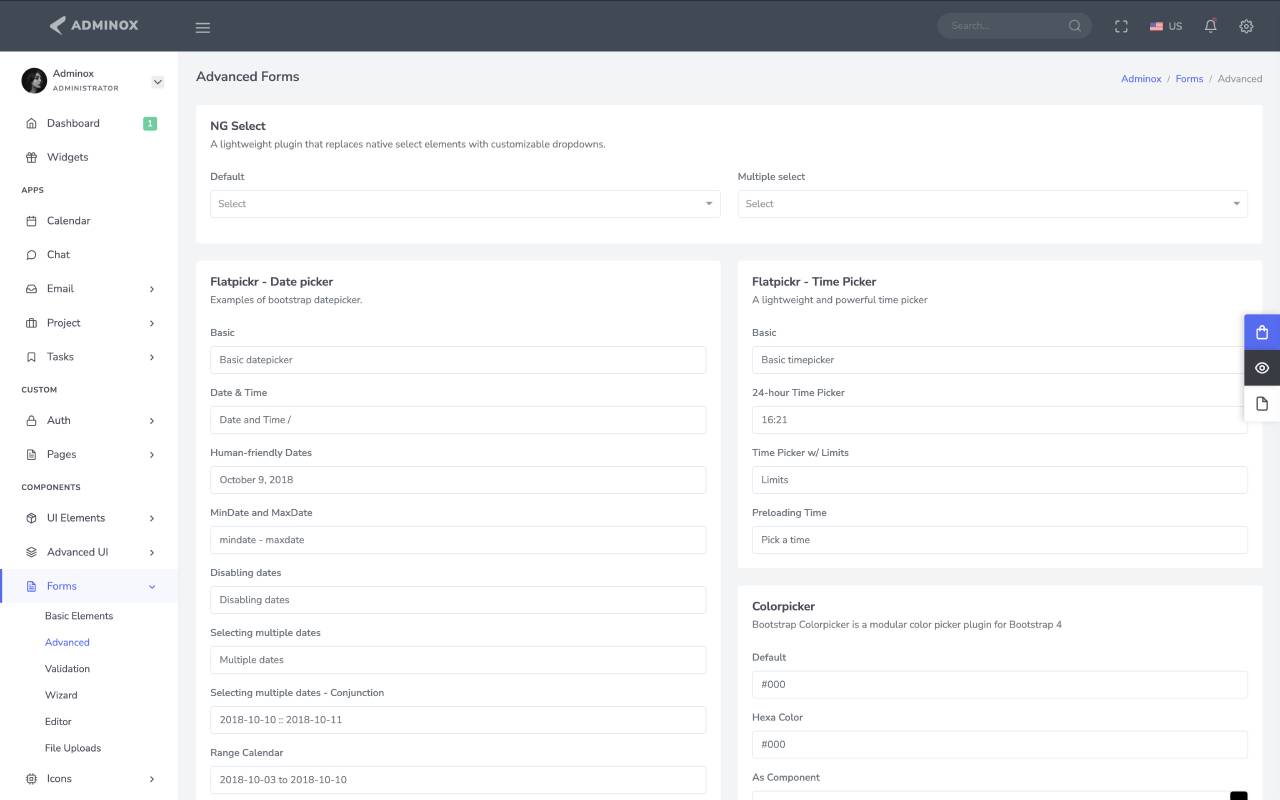
Task: Expand the Tasks submenu chevron
Action: tap(152, 357)
